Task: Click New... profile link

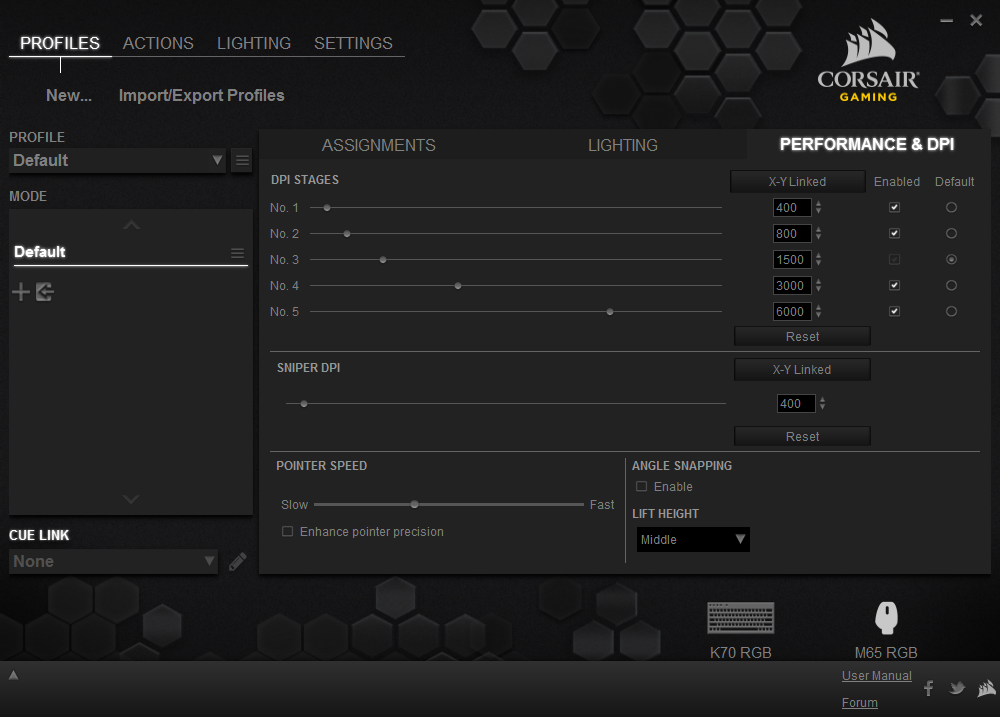Action: pos(69,96)
